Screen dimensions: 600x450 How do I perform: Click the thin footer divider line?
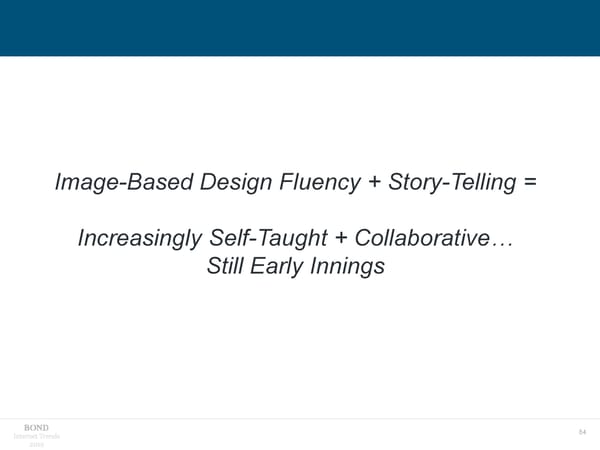pyautogui.click(x=300, y=418)
